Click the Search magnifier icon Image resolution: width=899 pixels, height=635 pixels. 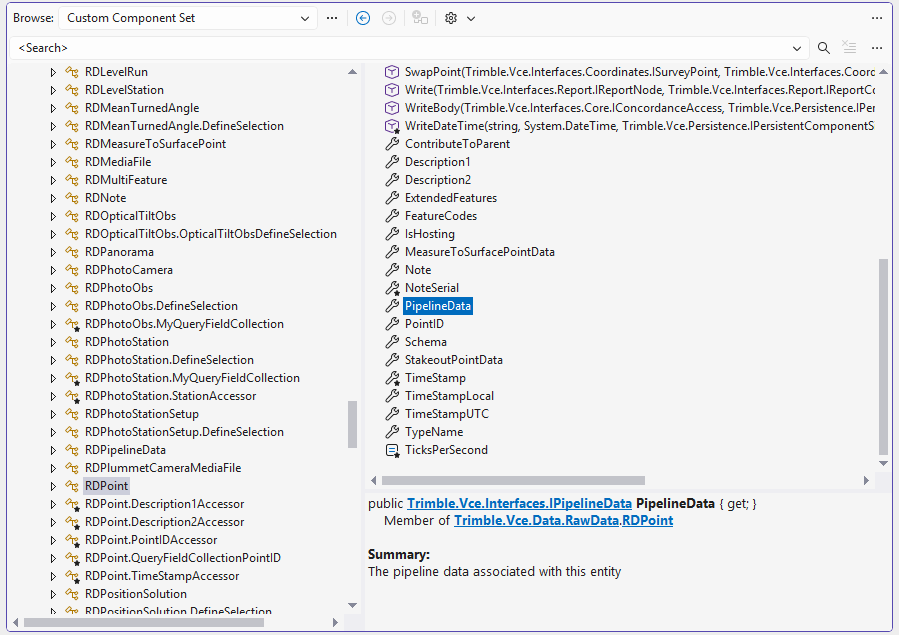click(823, 48)
